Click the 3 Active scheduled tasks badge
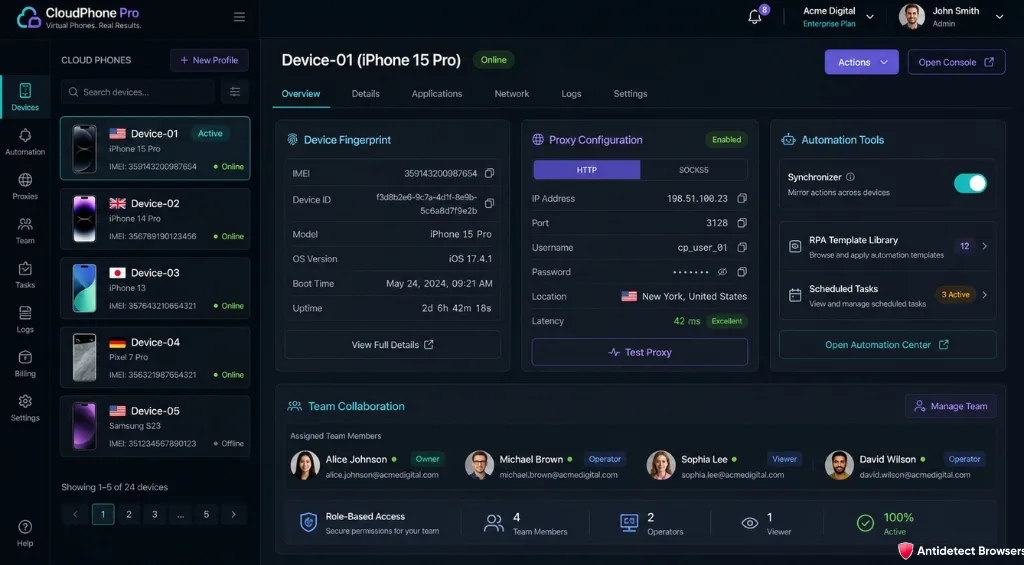 coord(955,295)
